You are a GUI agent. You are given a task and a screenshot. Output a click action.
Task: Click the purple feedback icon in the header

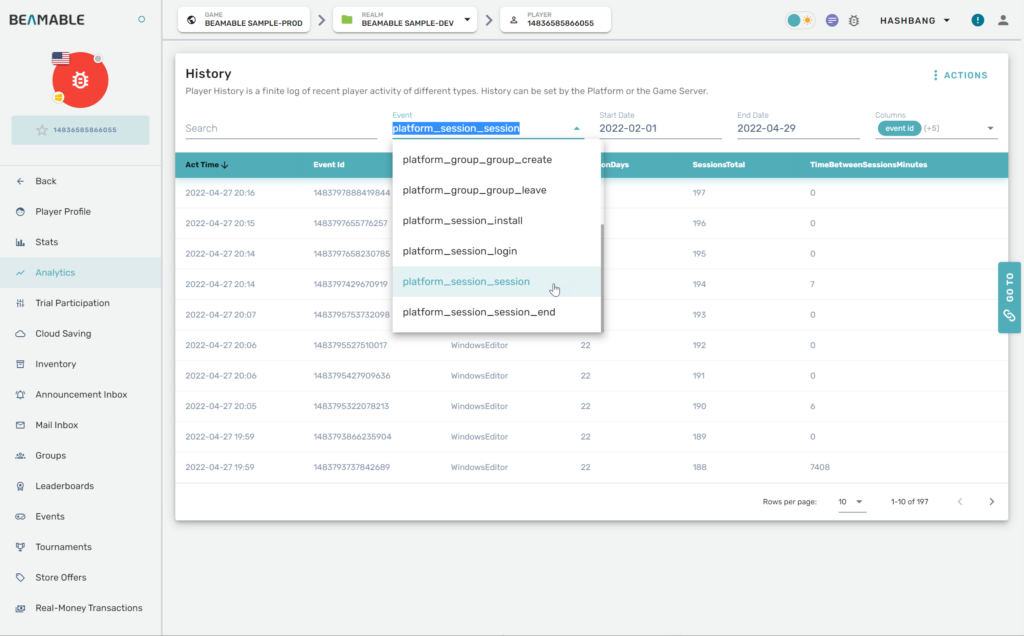point(830,19)
